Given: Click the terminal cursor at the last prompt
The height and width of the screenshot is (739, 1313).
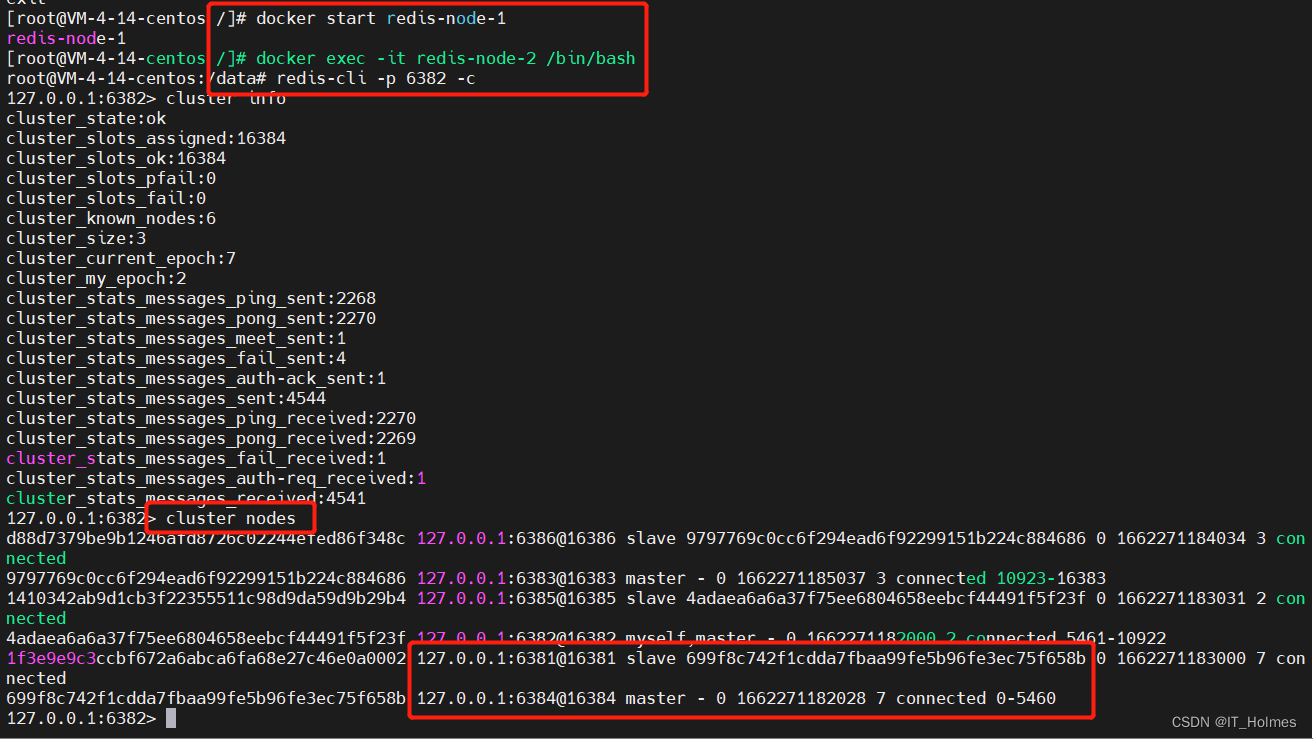Looking at the screenshot, I should [x=171, y=718].
